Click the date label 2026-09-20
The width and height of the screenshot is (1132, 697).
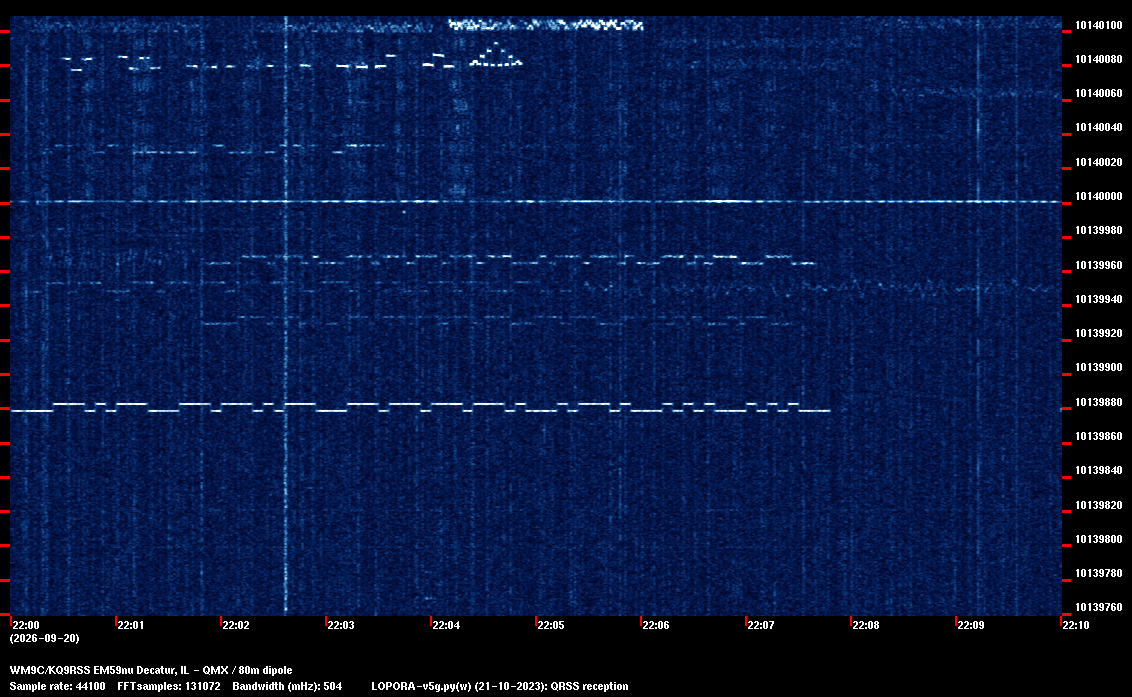[x=44, y=638]
